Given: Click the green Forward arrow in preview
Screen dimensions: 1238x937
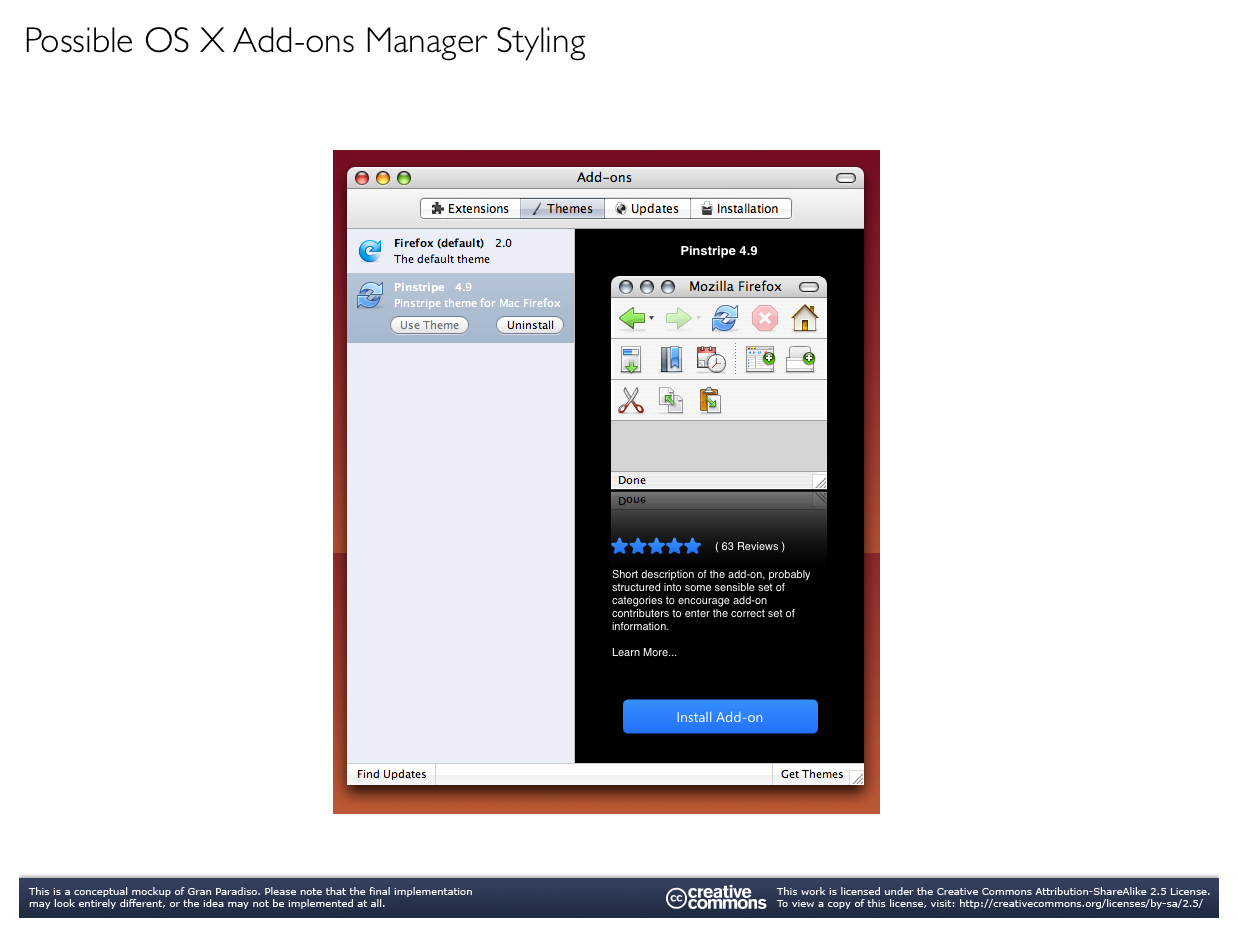Looking at the screenshot, I should pyautogui.click(x=679, y=319).
